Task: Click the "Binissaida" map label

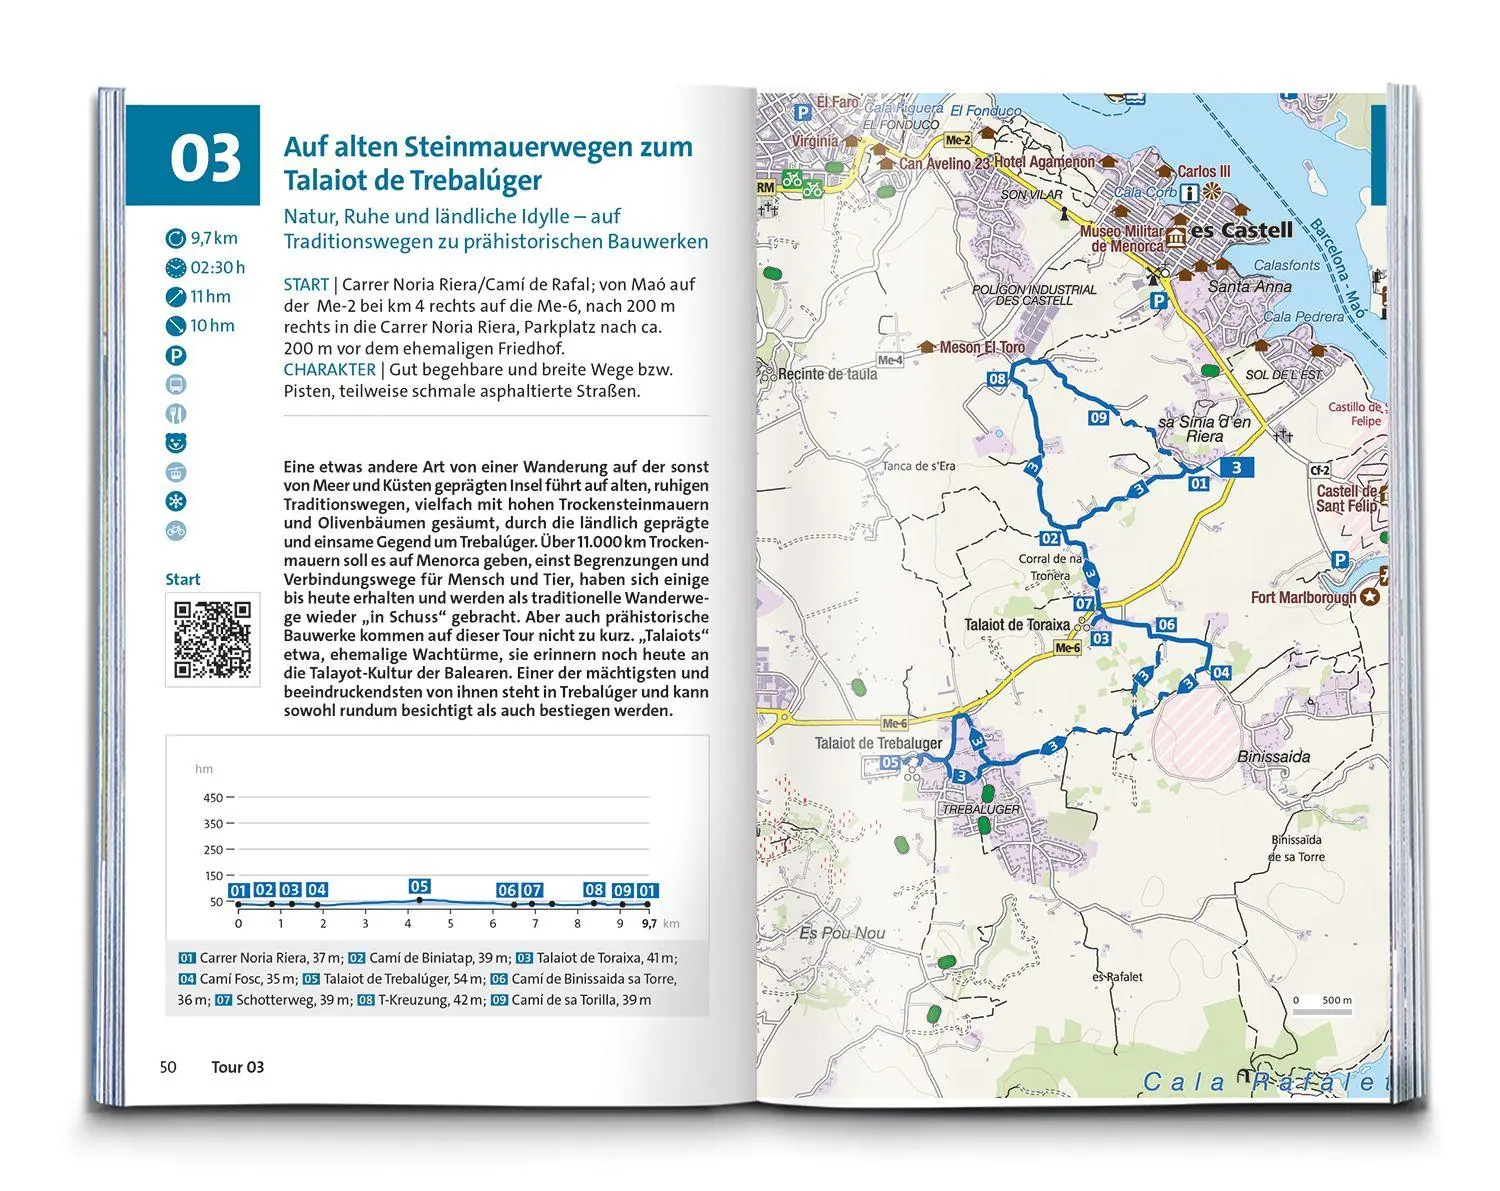Action: pos(1274,757)
